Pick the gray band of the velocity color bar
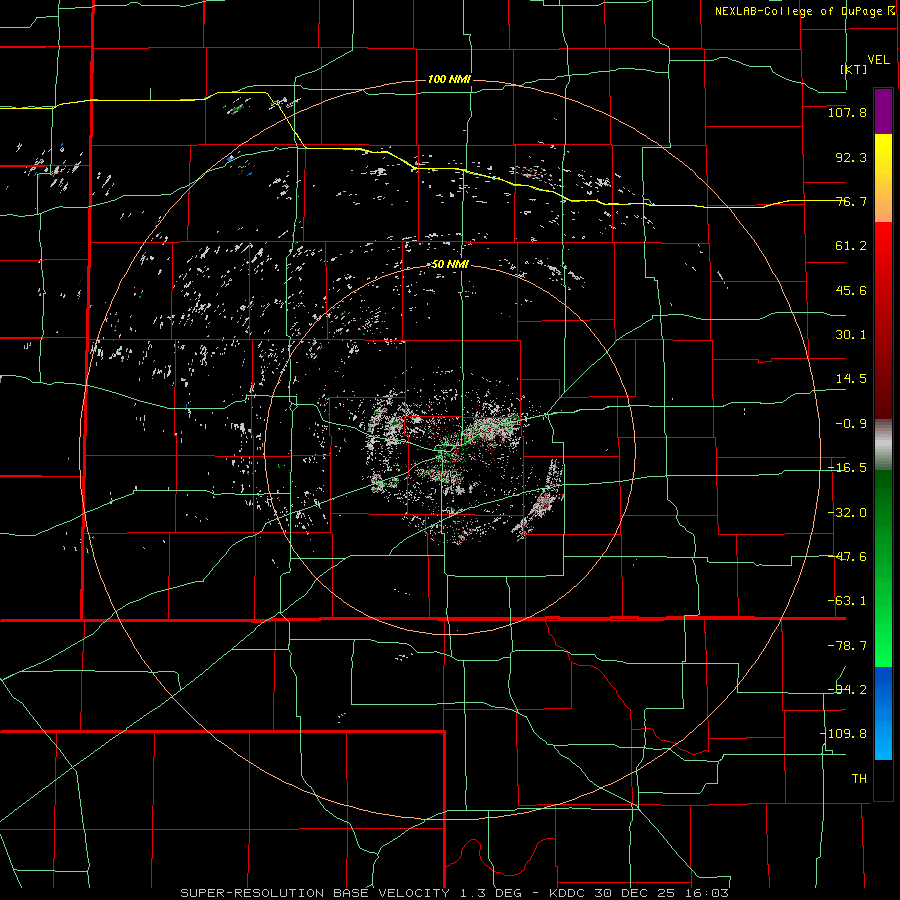The width and height of the screenshot is (900, 900). [883, 445]
